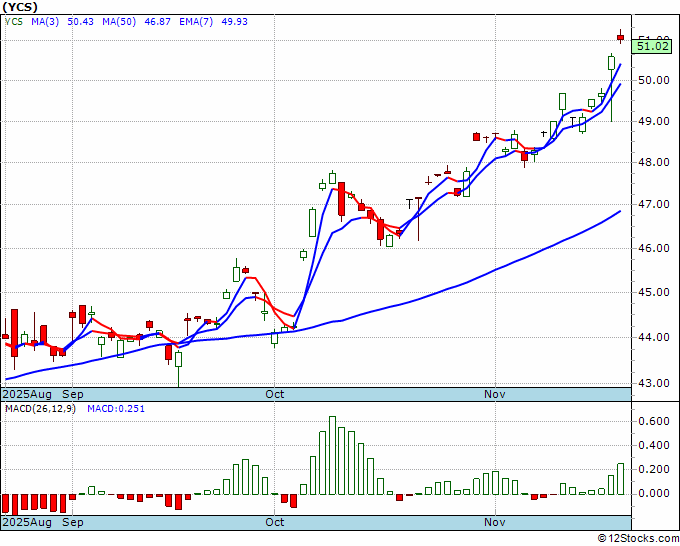Click Nov label on price chart axis
The width and height of the screenshot is (680, 546).
click(x=495, y=394)
